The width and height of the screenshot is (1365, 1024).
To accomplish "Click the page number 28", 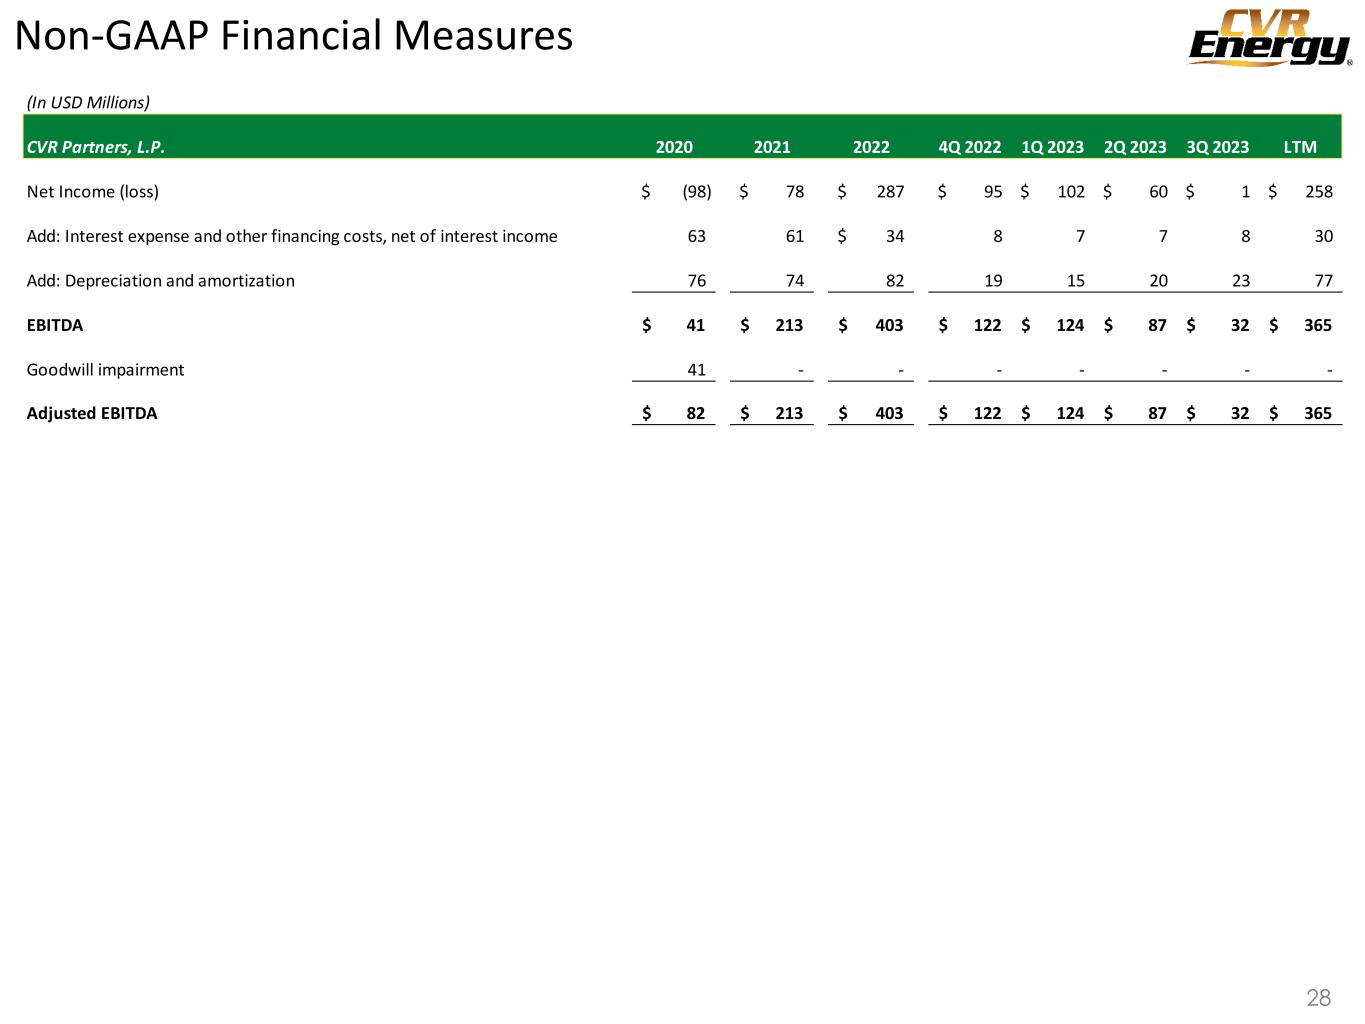I will click(1318, 997).
